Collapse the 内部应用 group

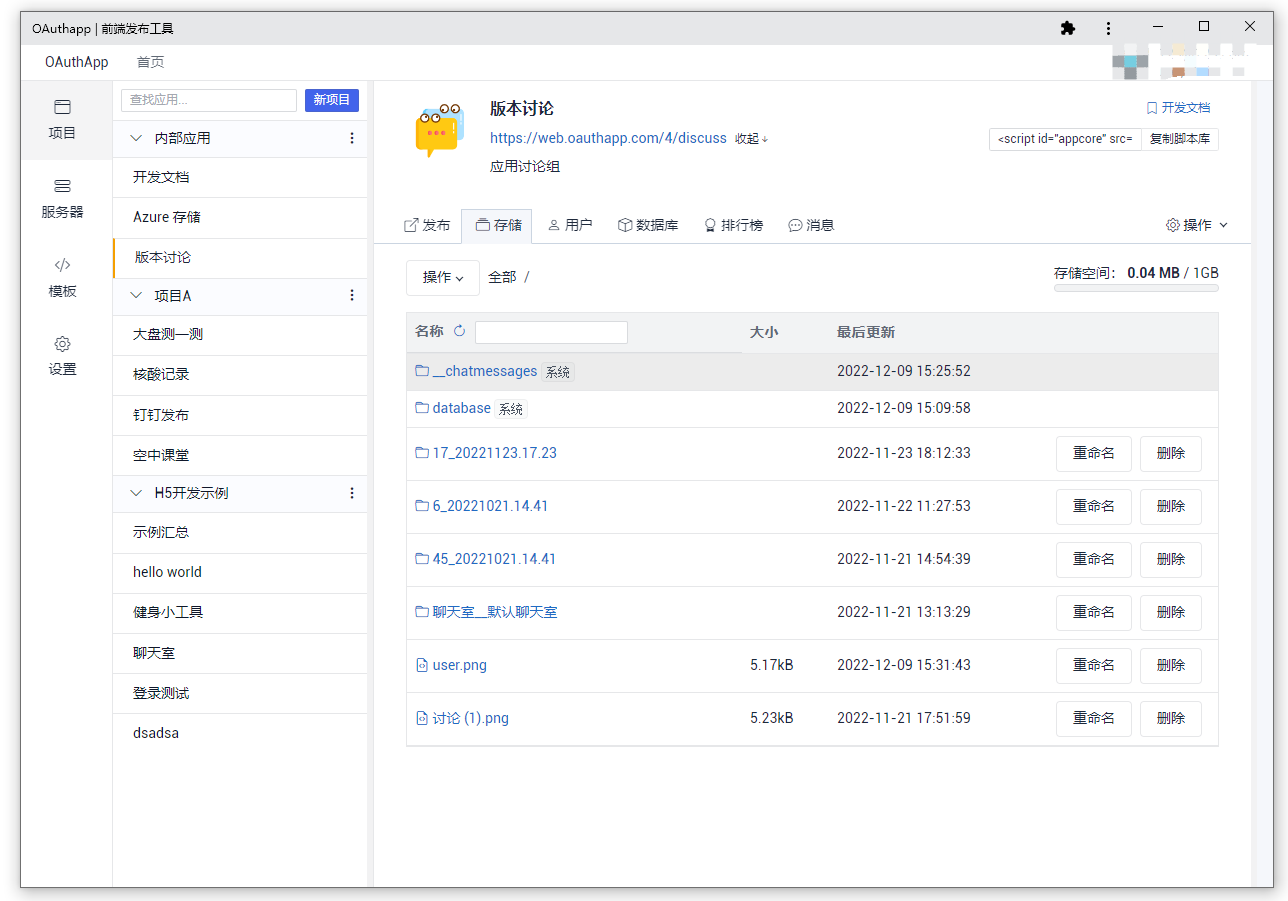tap(135, 137)
